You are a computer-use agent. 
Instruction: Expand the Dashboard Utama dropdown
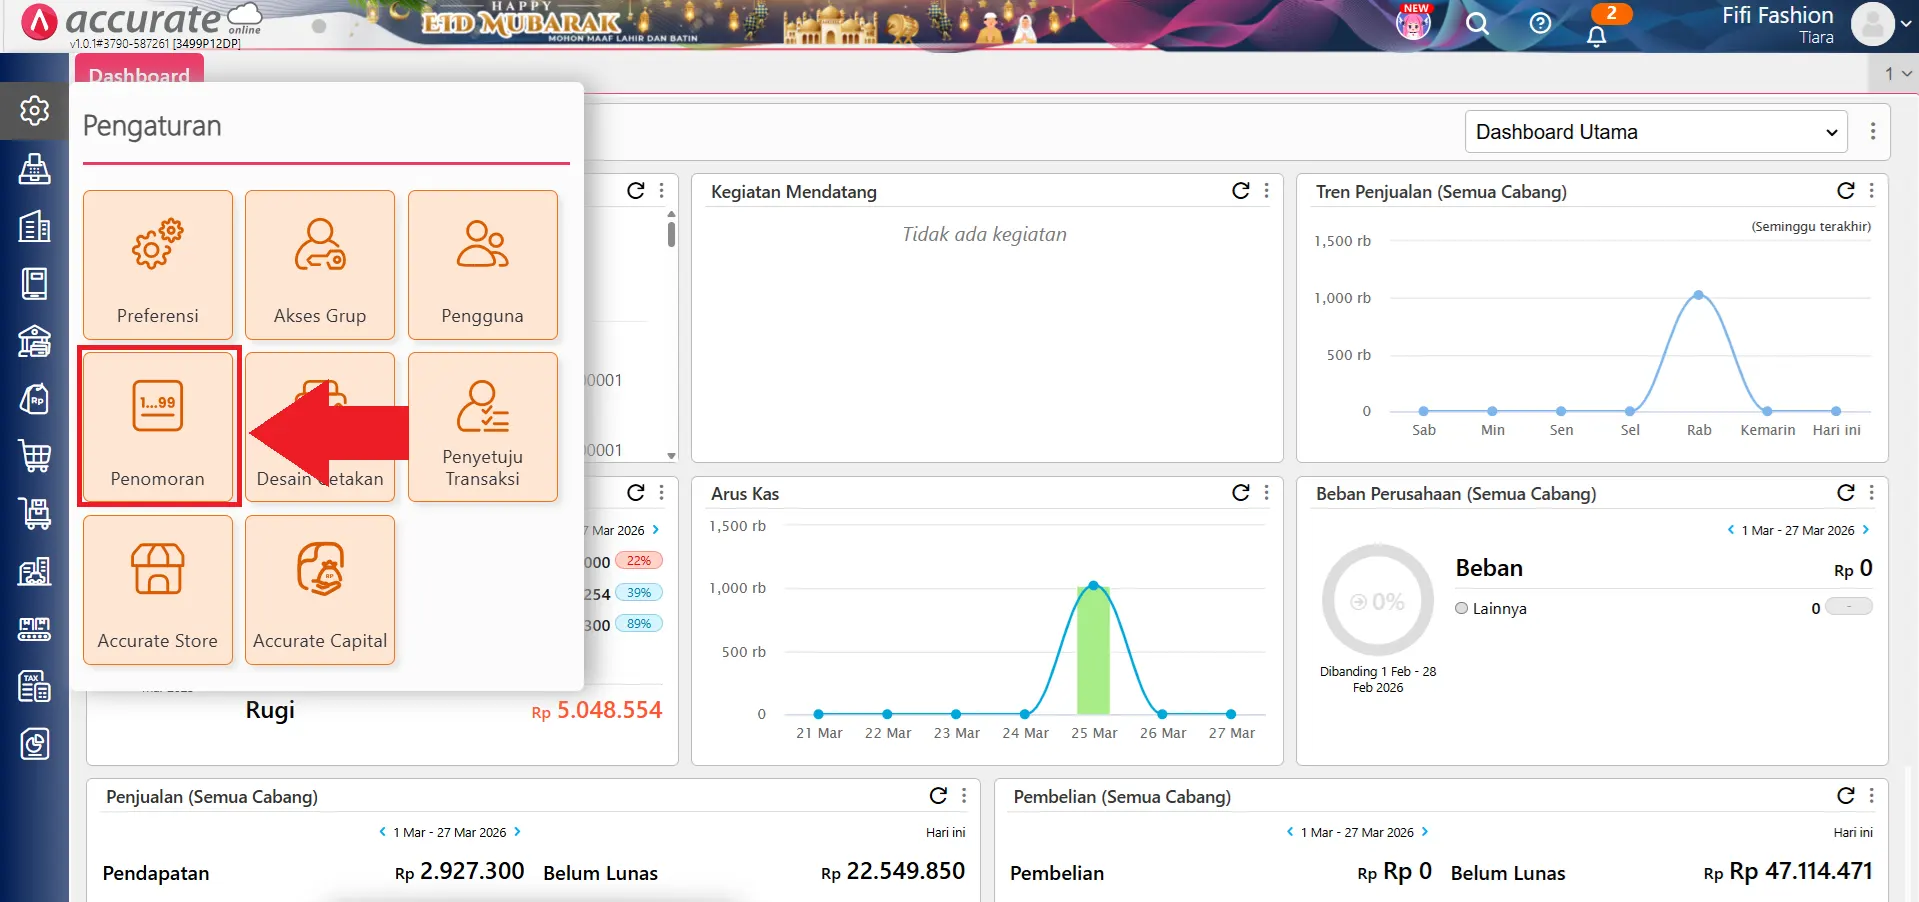coord(1655,132)
